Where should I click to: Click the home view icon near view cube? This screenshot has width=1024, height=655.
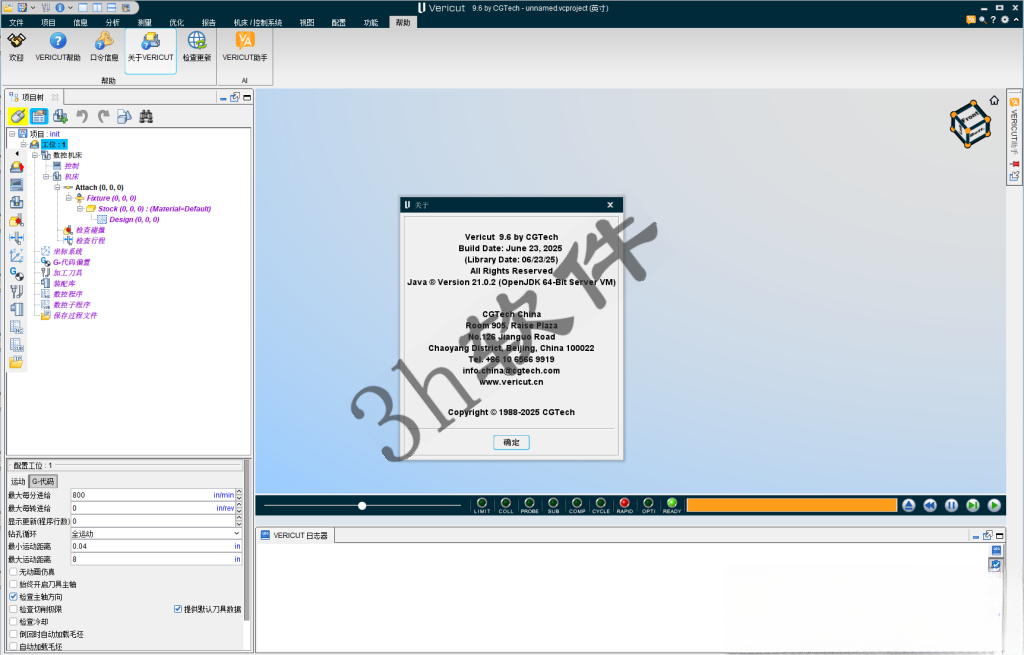(994, 100)
